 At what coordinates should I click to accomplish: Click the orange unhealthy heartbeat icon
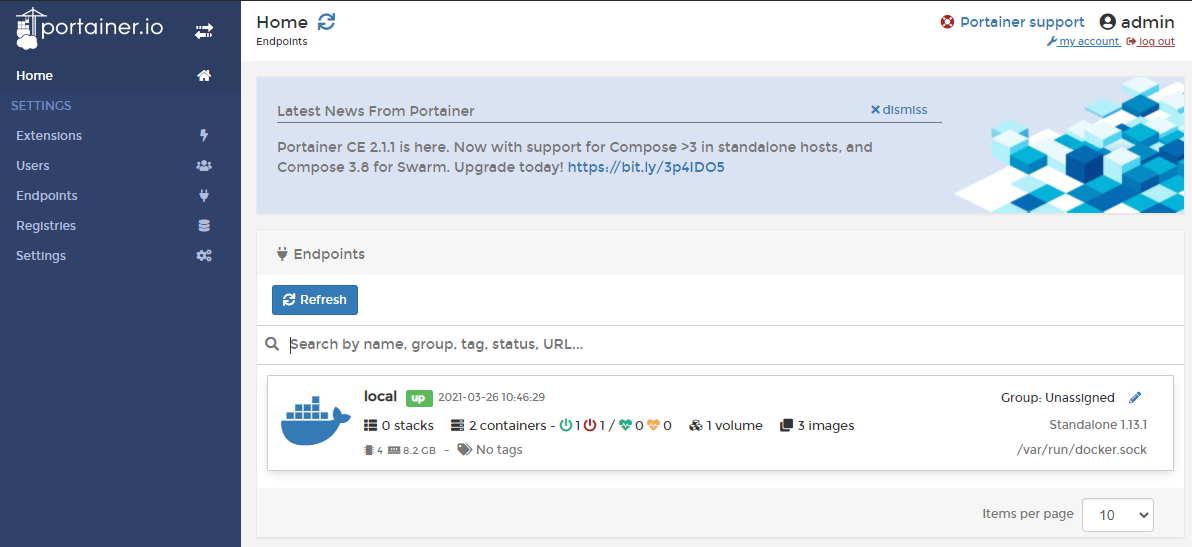[653, 425]
